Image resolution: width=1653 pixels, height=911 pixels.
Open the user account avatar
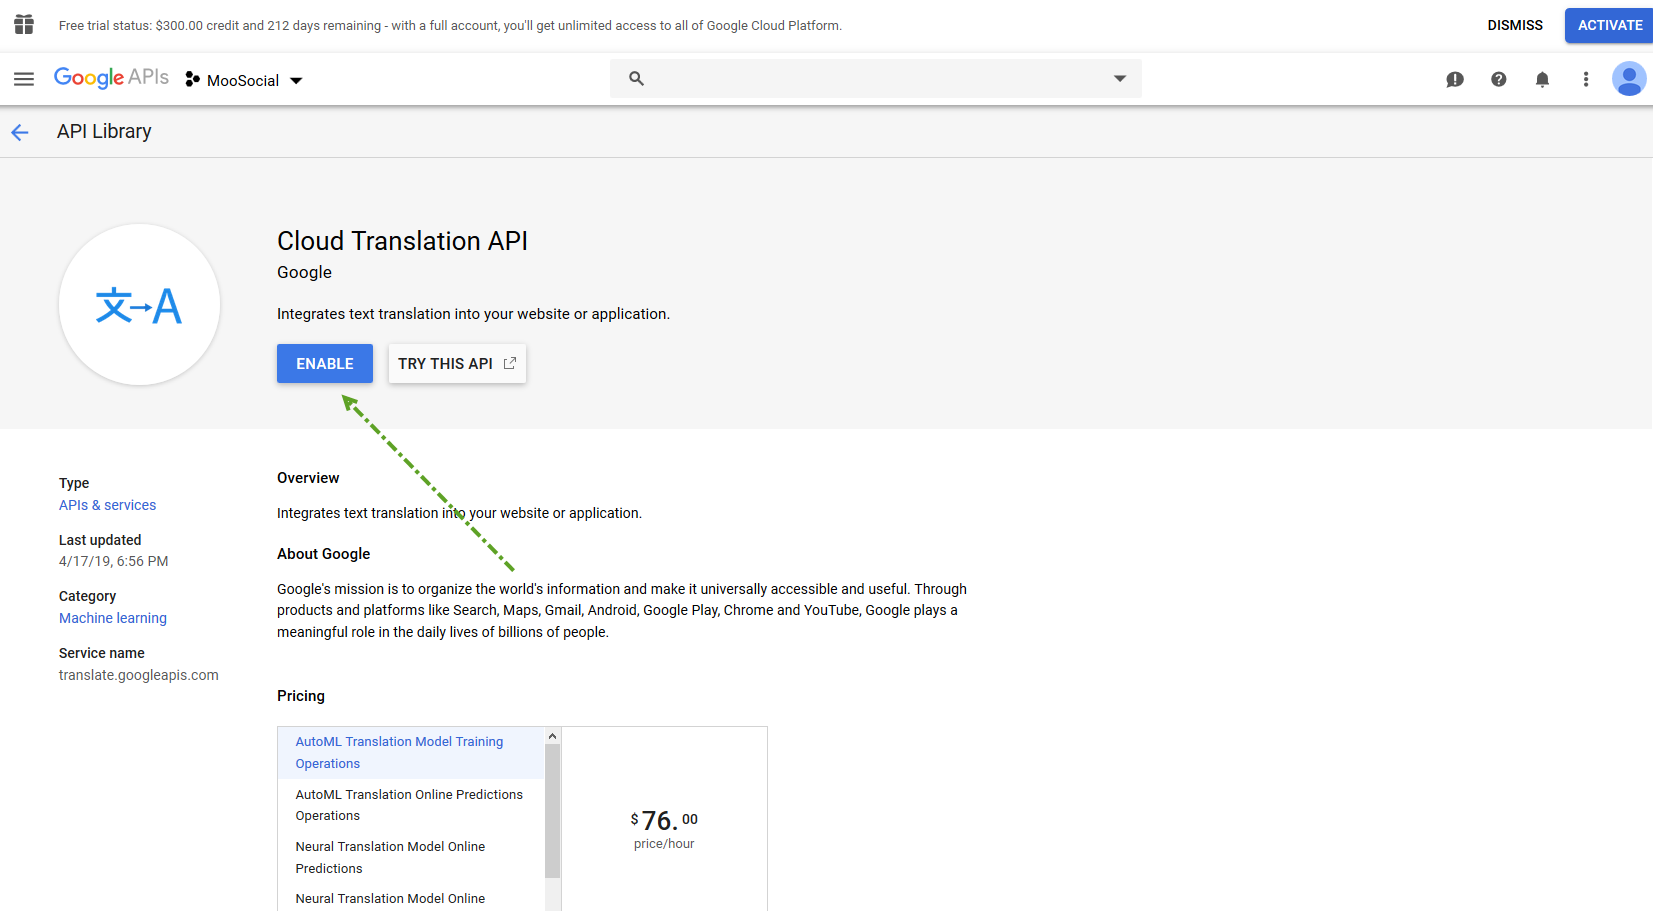point(1629,79)
